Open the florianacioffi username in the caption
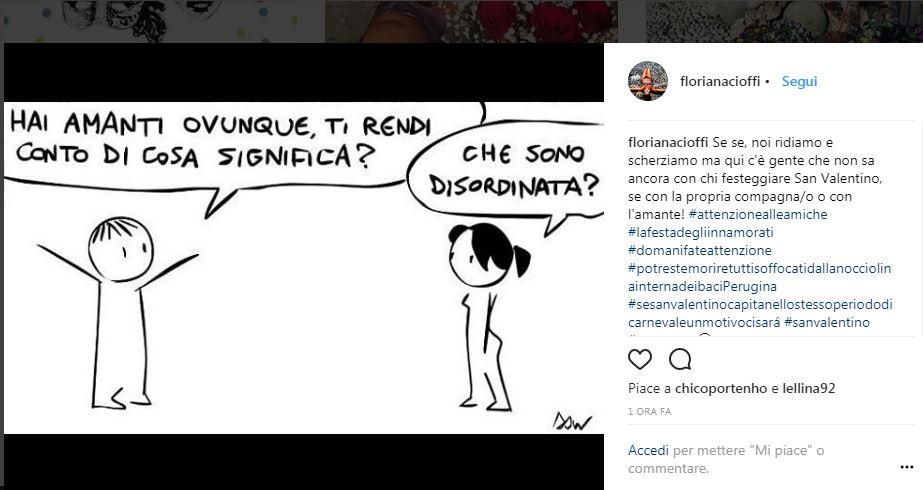 [x=669, y=142]
